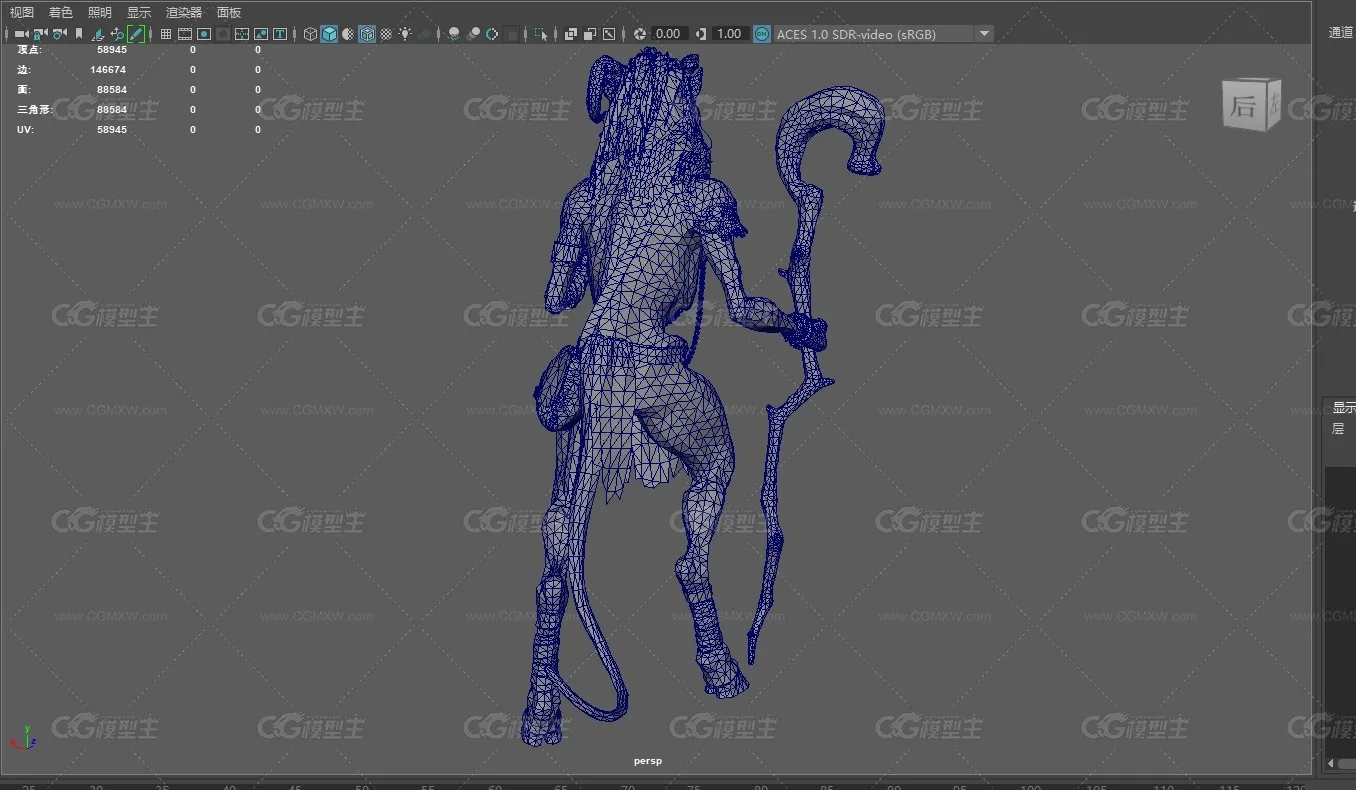Screen dimensions: 1356x790
Task: Click the Multisample Anti-aliasing icon
Action: pyautogui.click(x=493, y=34)
